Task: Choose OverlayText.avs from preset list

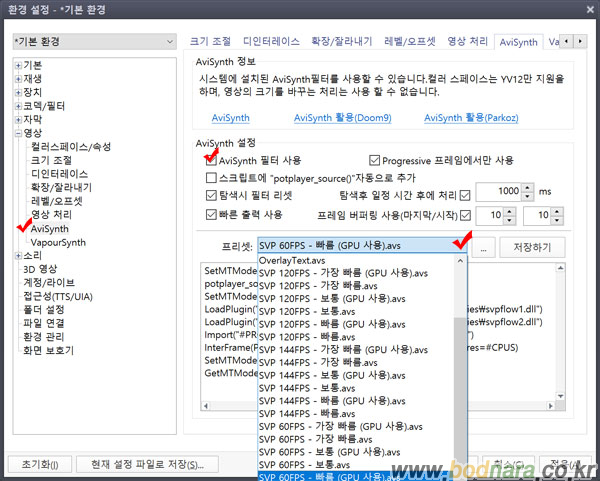Action: (x=357, y=261)
